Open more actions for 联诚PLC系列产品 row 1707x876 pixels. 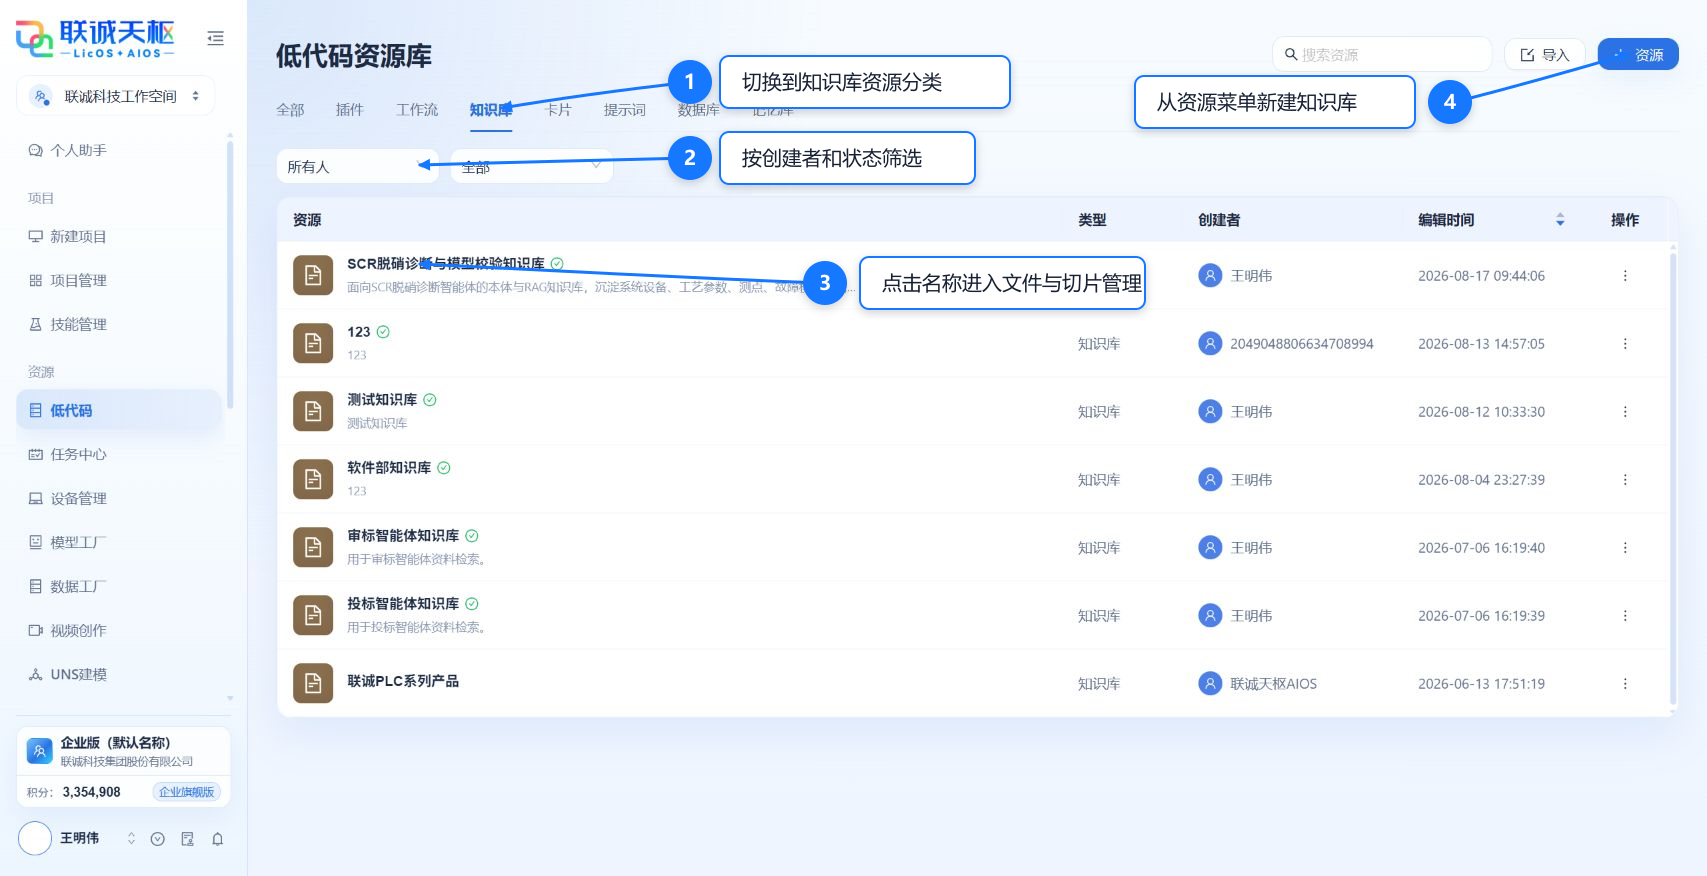click(x=1625, y=684)
